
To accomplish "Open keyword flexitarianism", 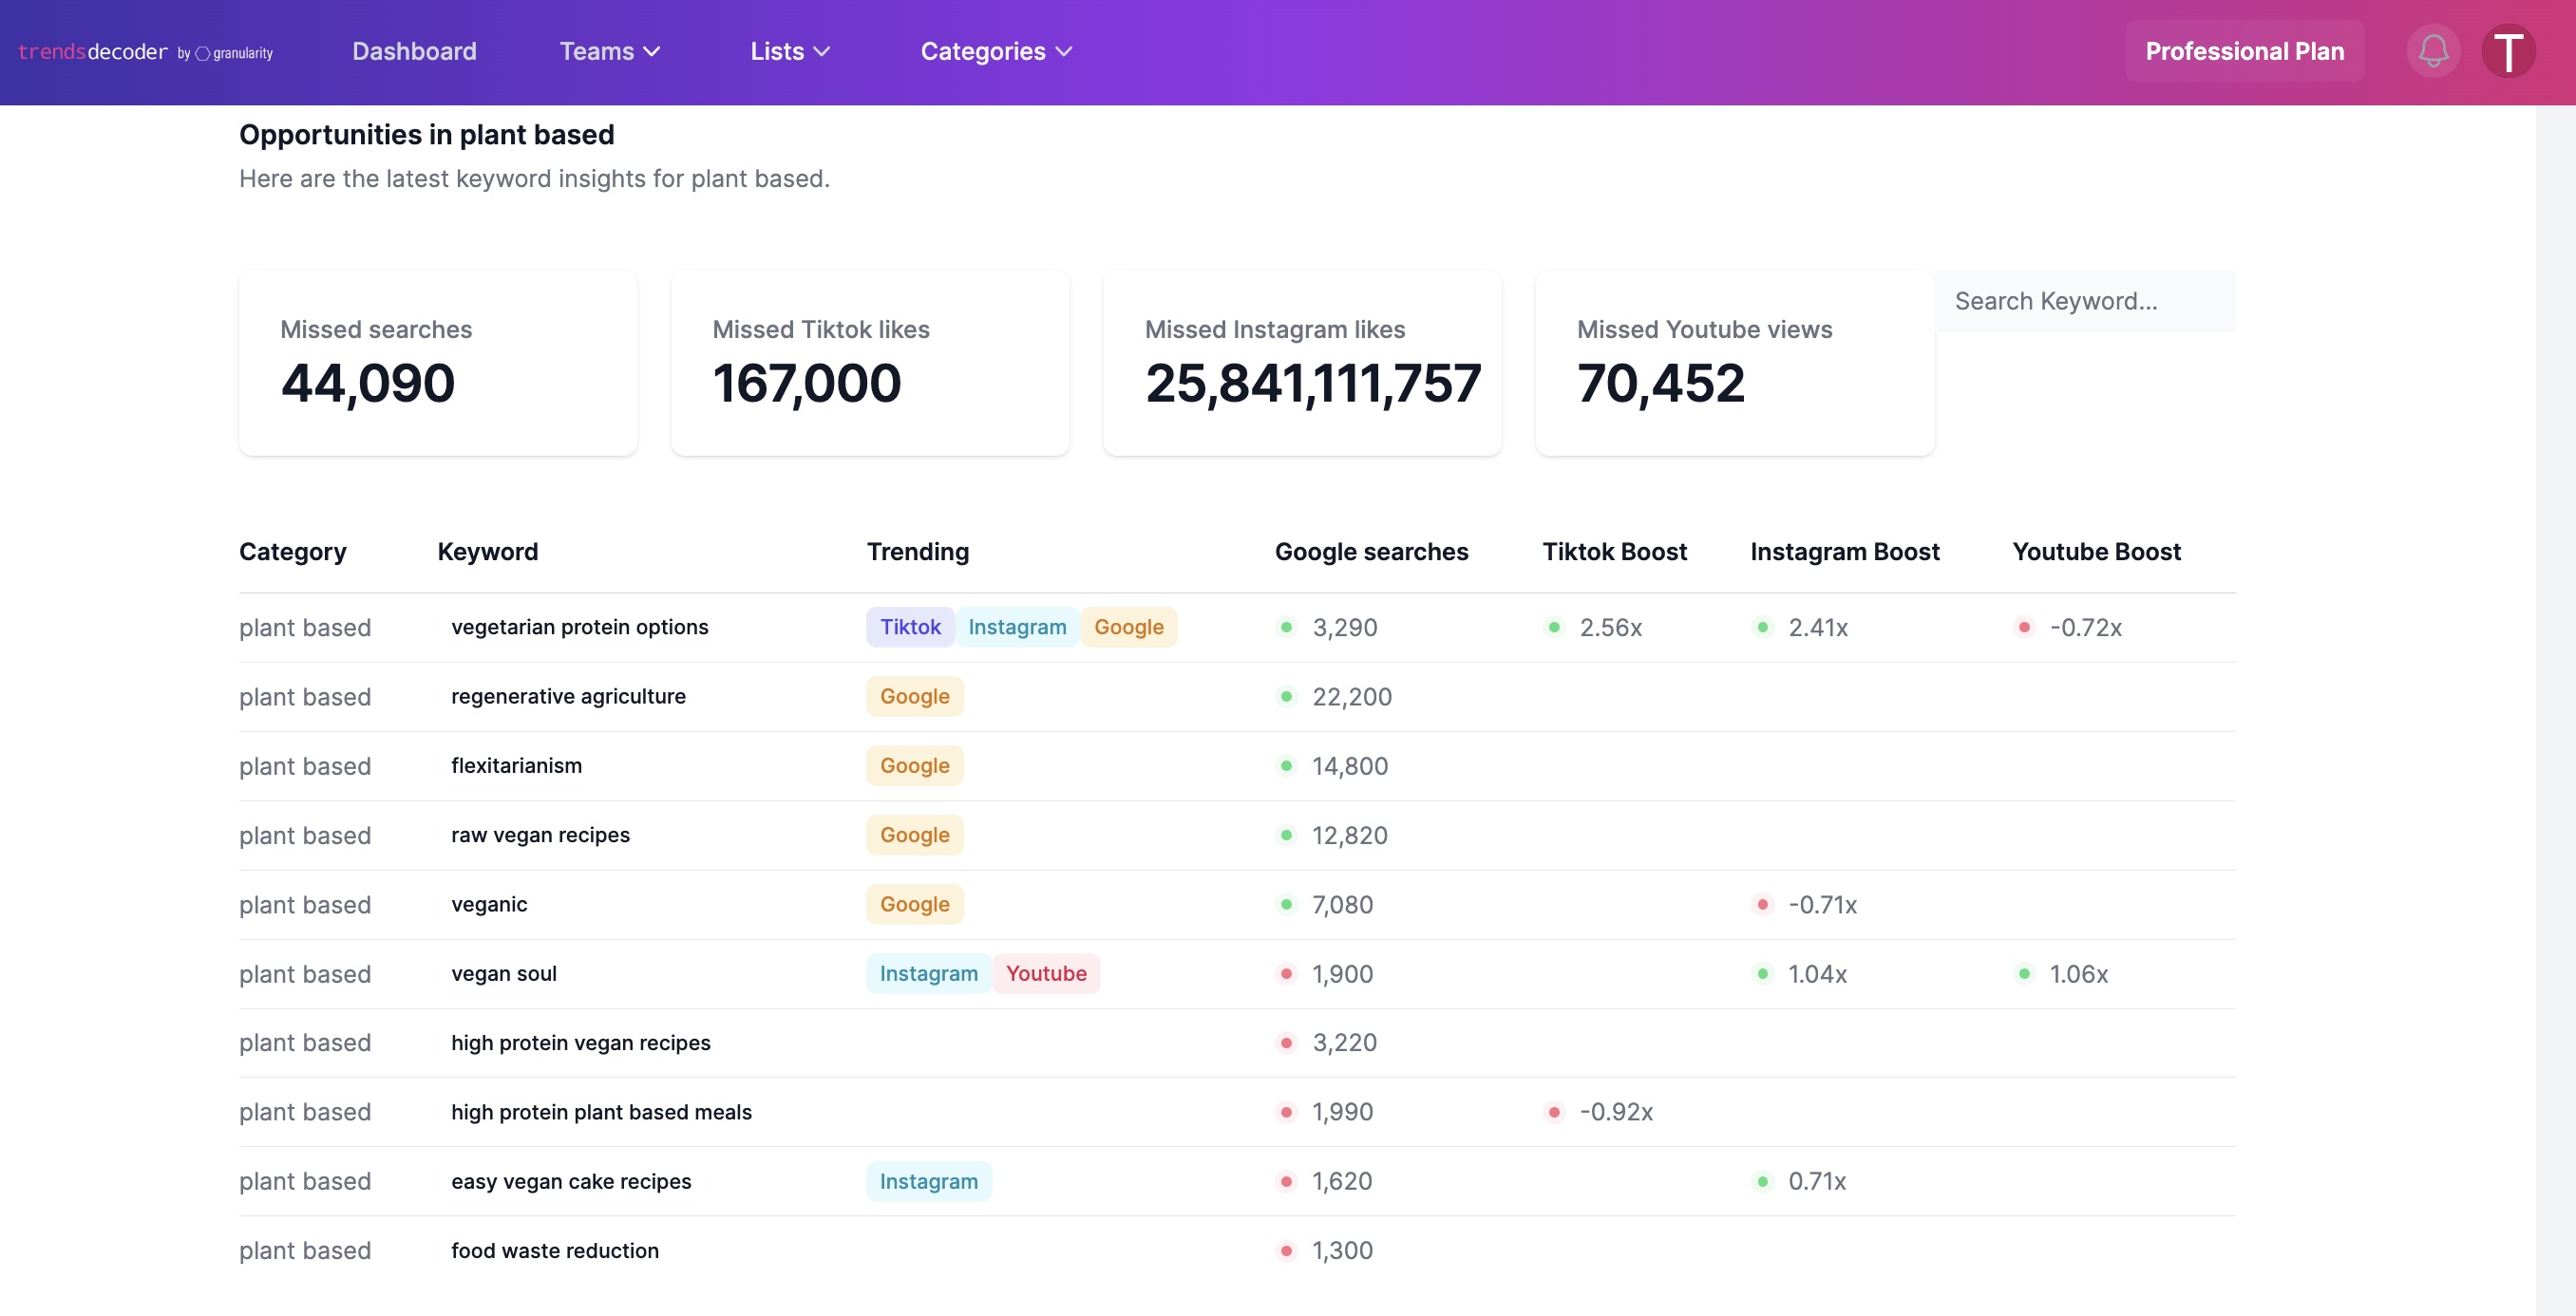I will click(x=516, y=766).
